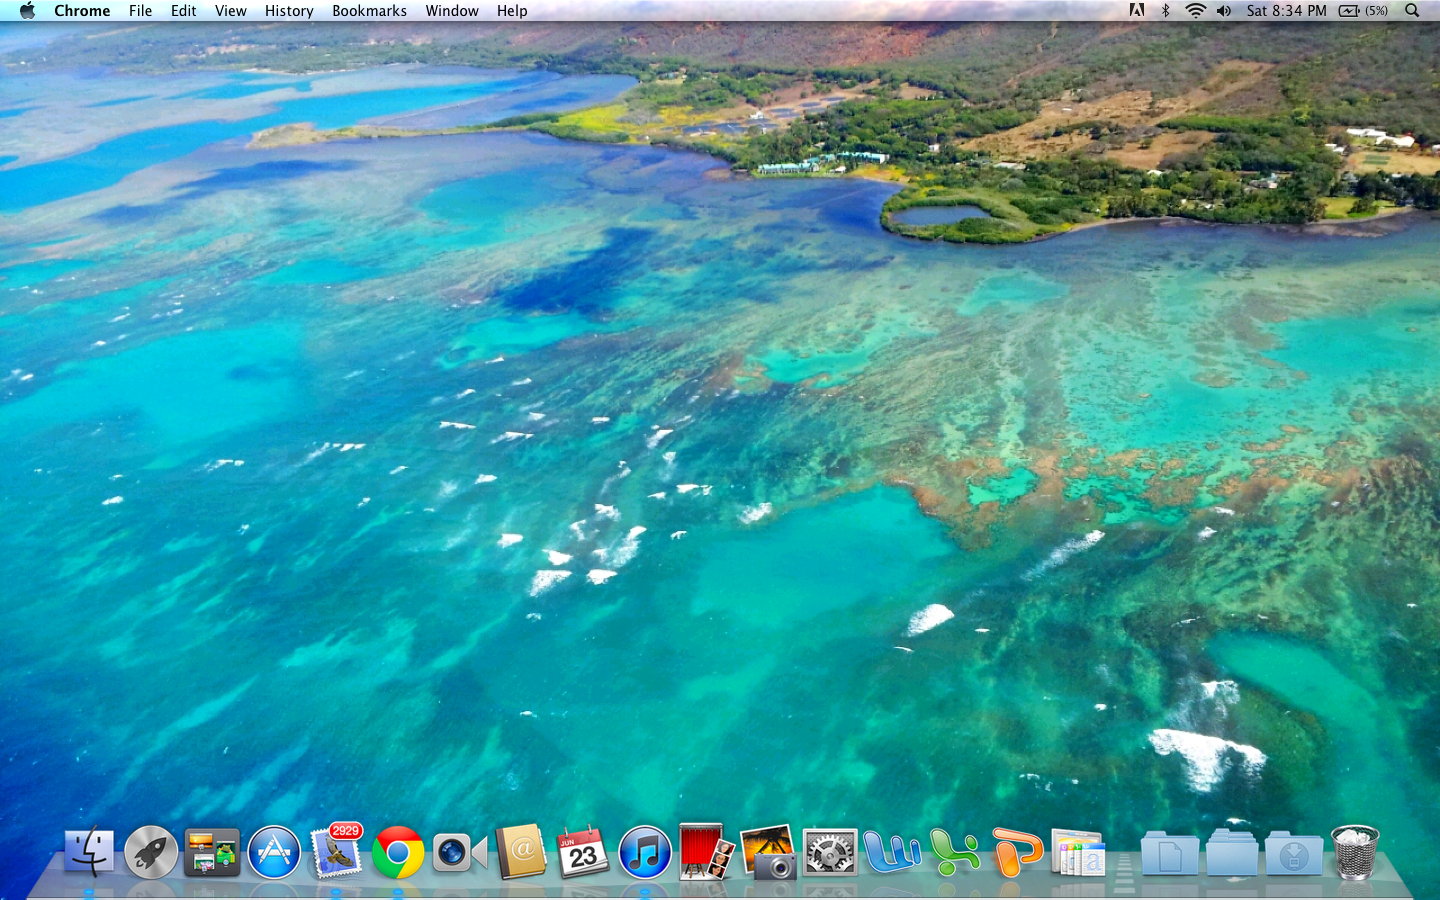Viewport: 1440px width, 900px height.
Task: Open Photo Booth in the Dock
Action: pos(706,852)
